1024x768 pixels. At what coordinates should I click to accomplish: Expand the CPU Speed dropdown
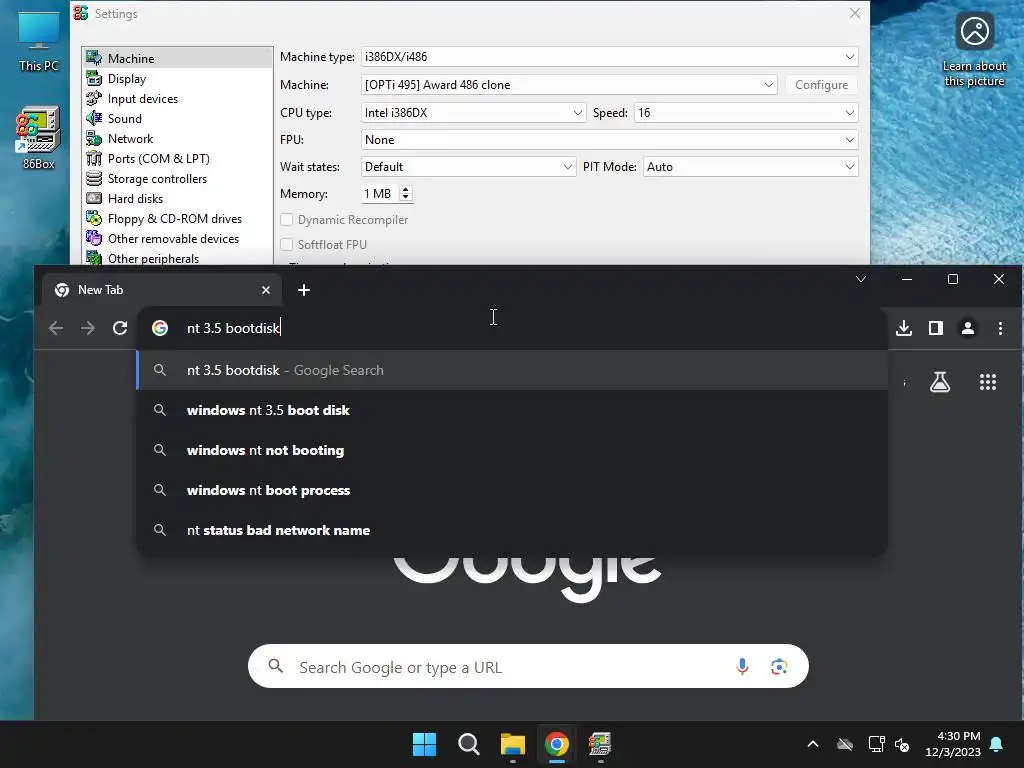(x=746, y=112)
